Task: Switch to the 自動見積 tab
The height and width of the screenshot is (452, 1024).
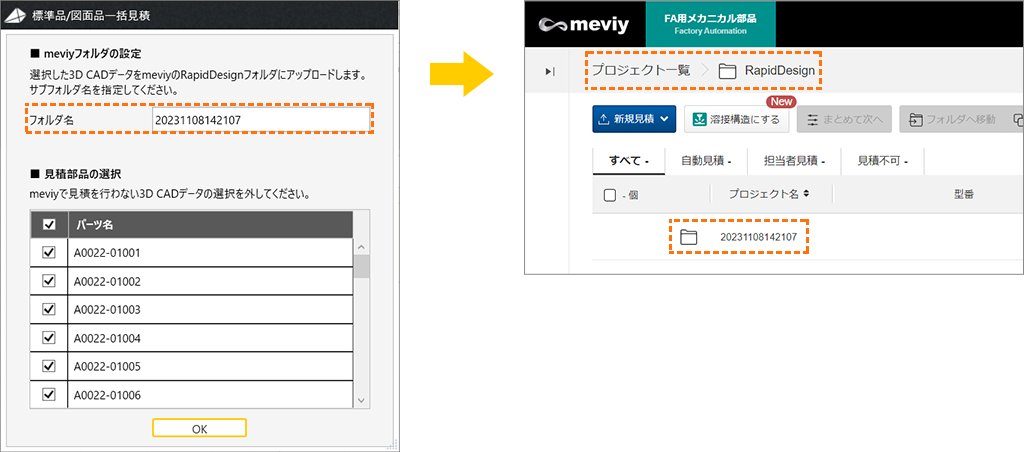Action: (705, 161)
